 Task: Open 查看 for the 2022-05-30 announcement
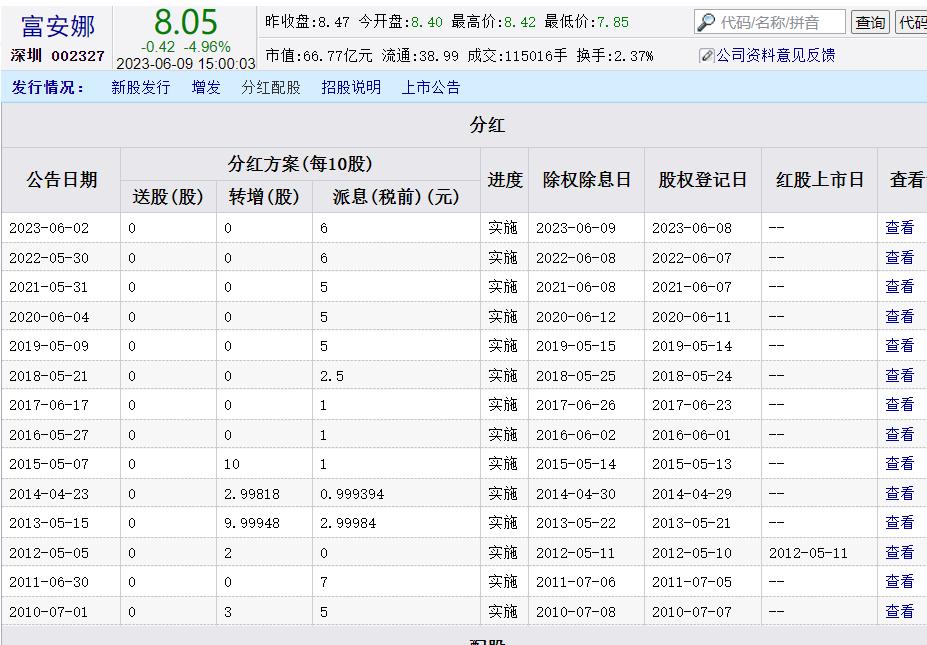coord(899,258)
